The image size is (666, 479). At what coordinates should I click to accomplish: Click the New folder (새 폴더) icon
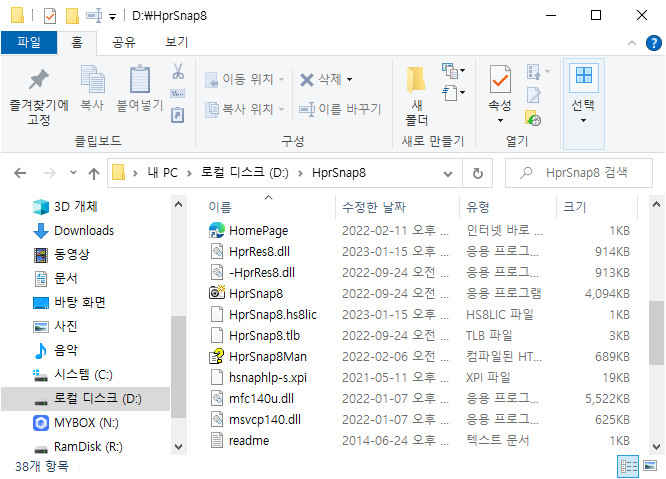pyautogui.click(x=416, y=80)
